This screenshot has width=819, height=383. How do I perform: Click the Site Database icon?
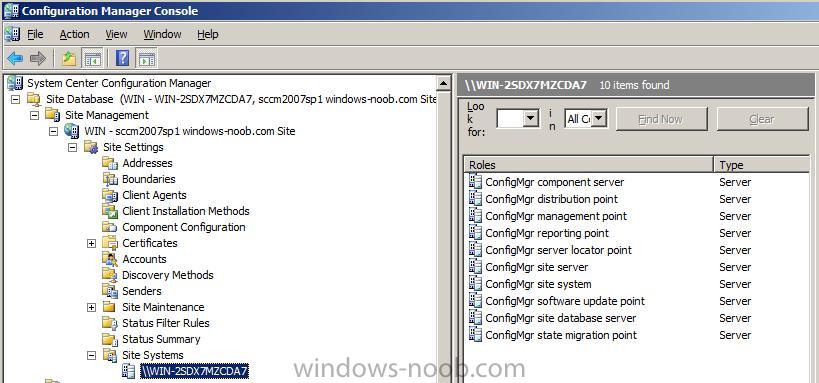pos(33,99)
